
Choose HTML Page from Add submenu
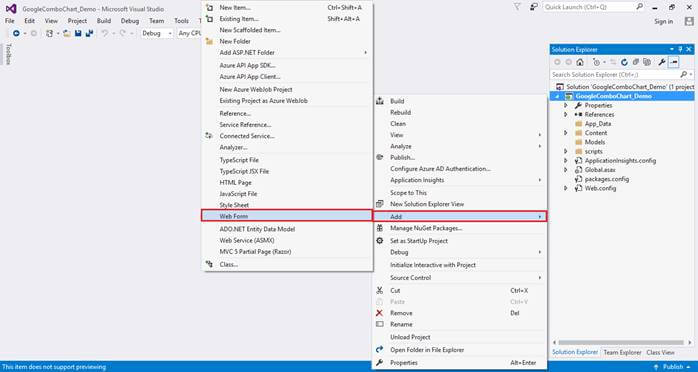pyautogui.click(x=287, y=182)
